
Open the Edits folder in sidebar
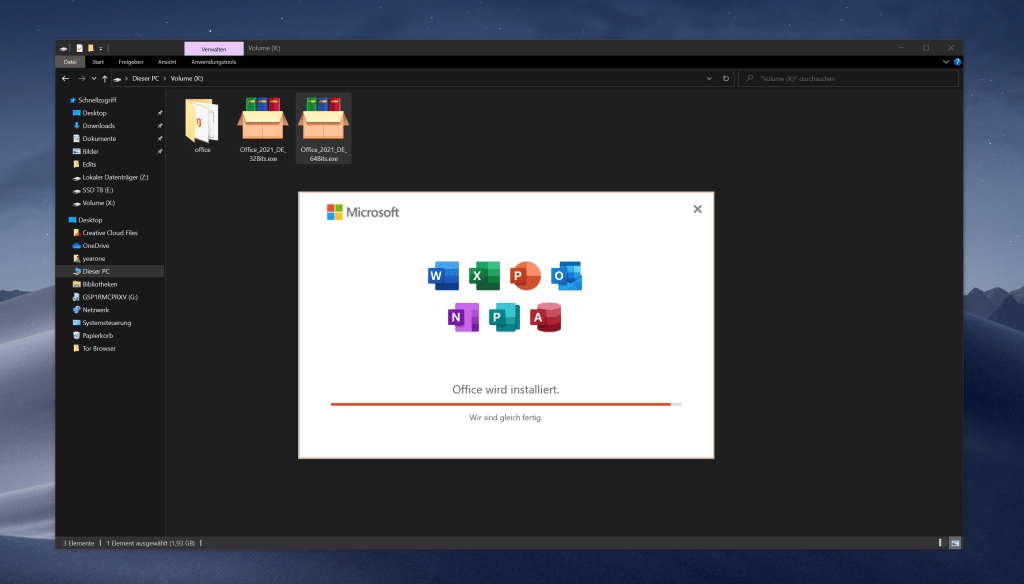click(x=89, y=164)
